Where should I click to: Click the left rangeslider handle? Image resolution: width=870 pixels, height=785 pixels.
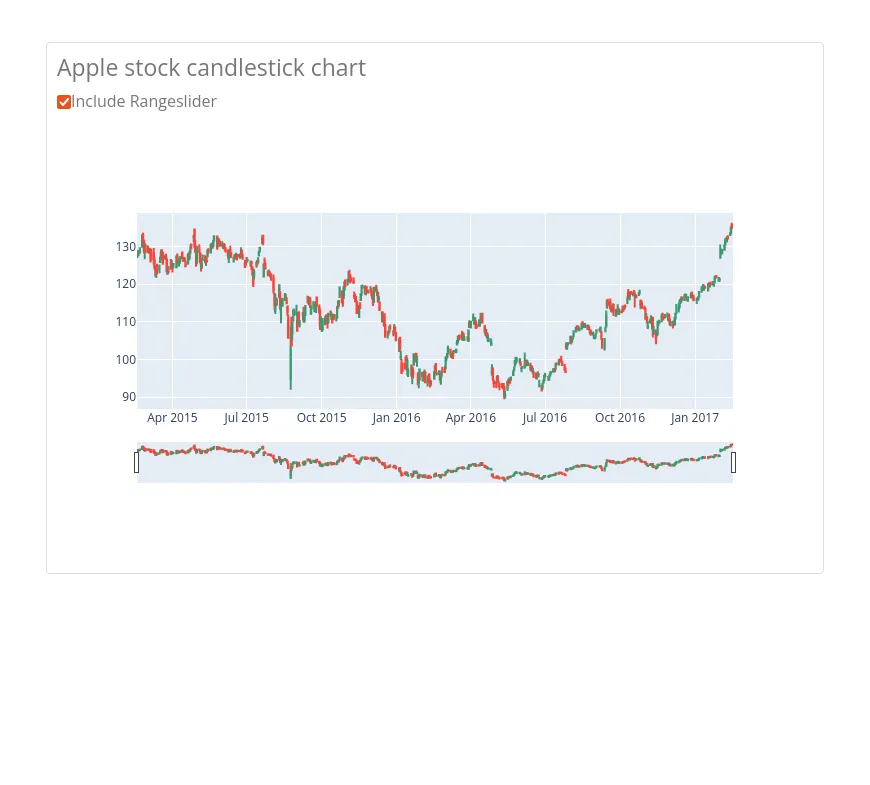point(137,462)
